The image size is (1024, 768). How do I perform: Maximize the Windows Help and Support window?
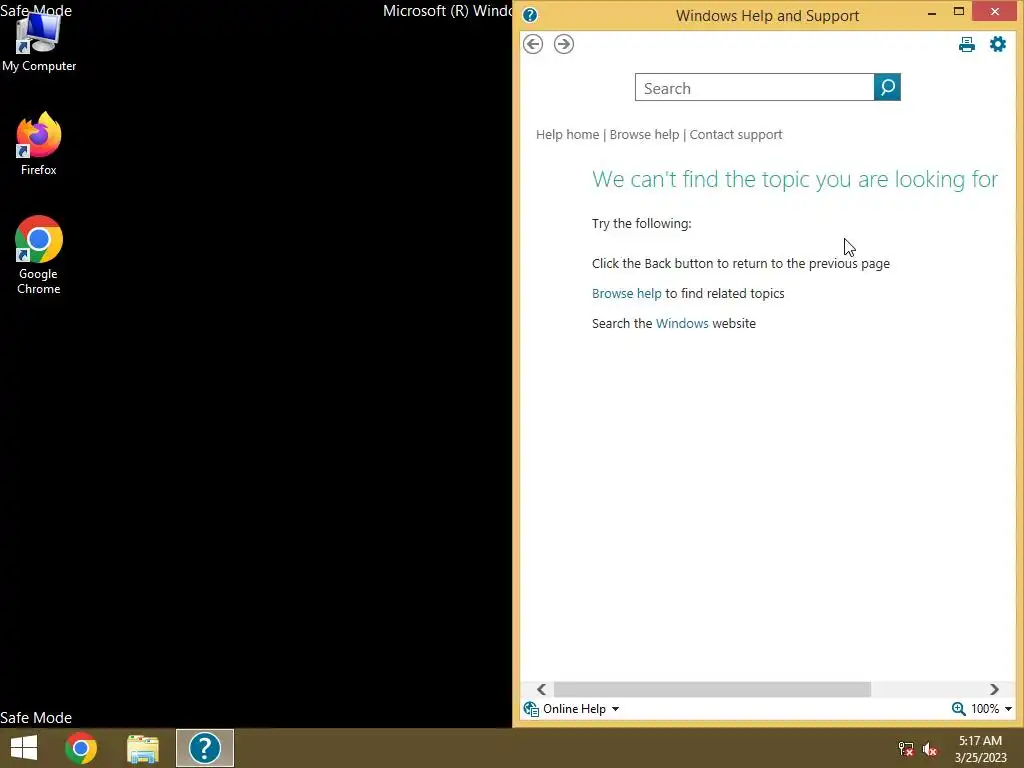pos(959,11)
